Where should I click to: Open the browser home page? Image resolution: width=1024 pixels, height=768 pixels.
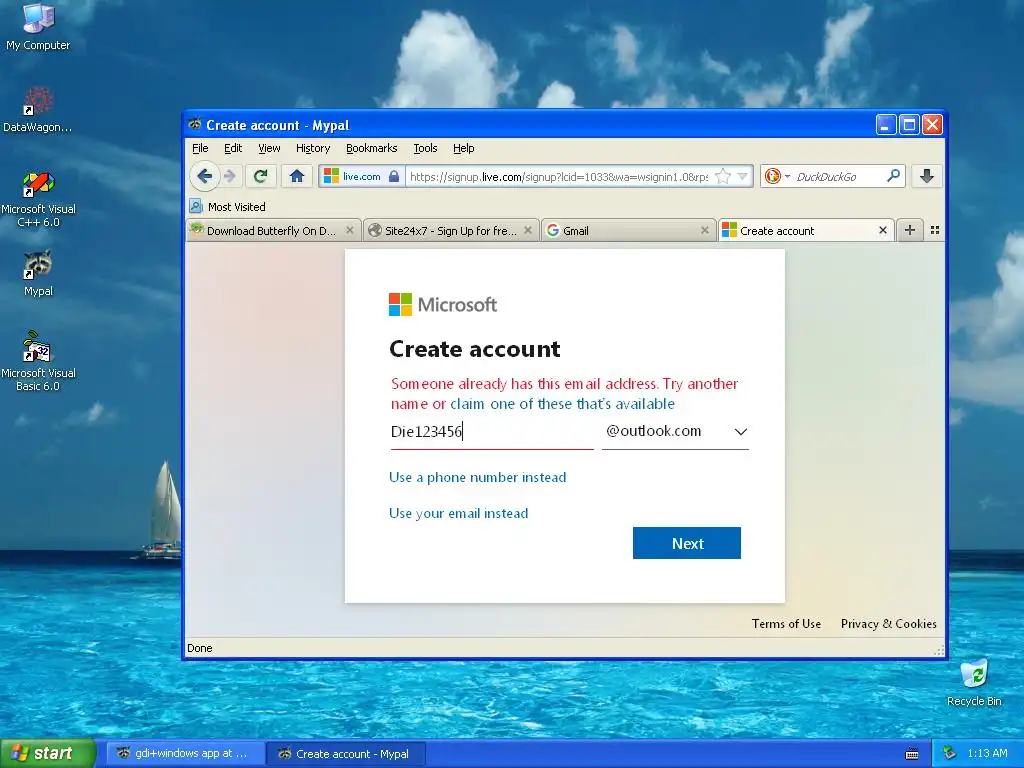[x=297, y=176]
